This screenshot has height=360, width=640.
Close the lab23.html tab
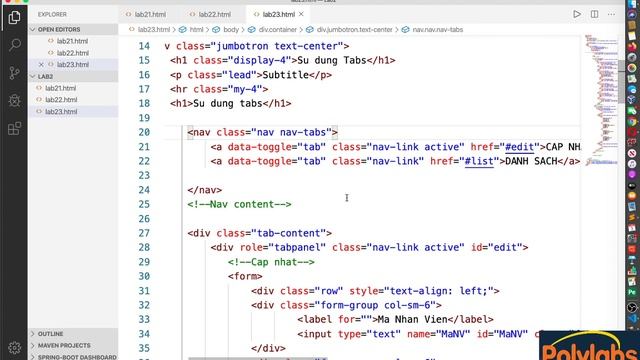pos(301,14)
